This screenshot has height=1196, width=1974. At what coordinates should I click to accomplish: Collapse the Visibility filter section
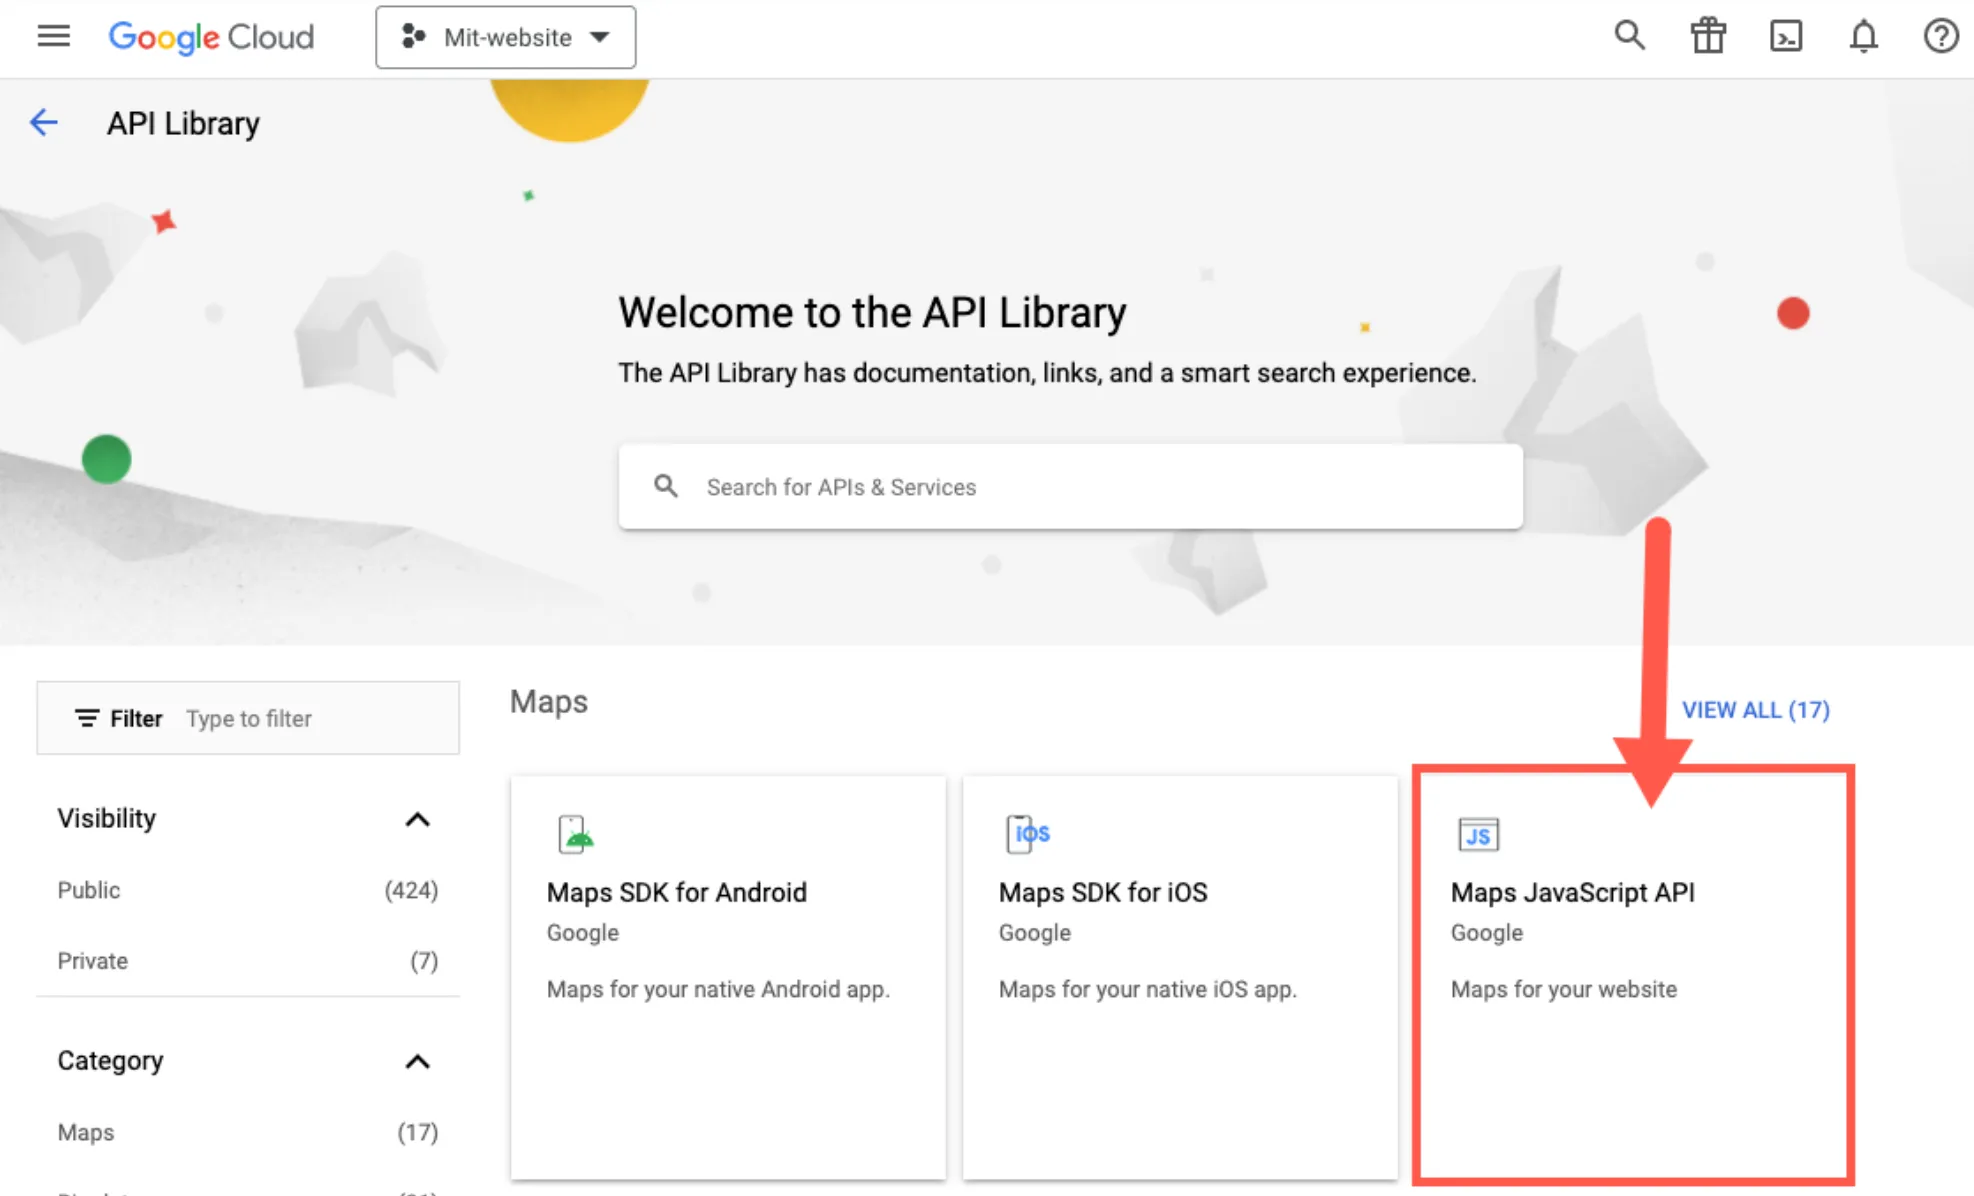tap(418, 820)
